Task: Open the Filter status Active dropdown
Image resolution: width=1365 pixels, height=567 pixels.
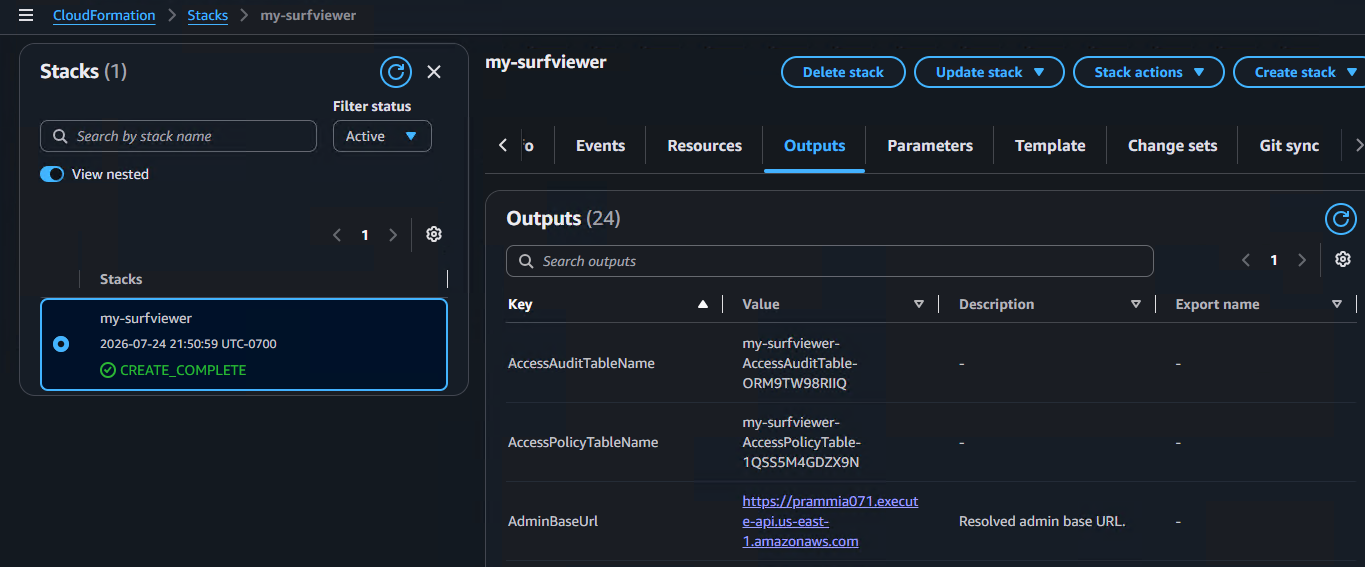Action: [x=382, y=136]
